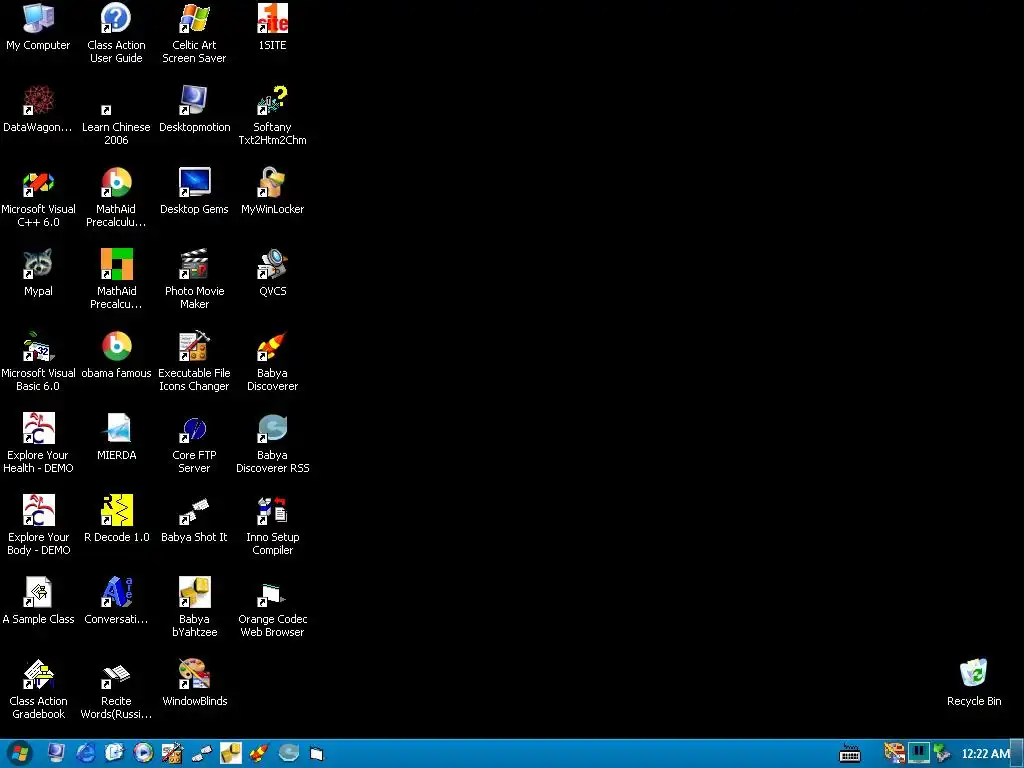This screenshot has width=1024, height=768.
Task: Open the obama famous shortcut
Action: tap(116, 355)
